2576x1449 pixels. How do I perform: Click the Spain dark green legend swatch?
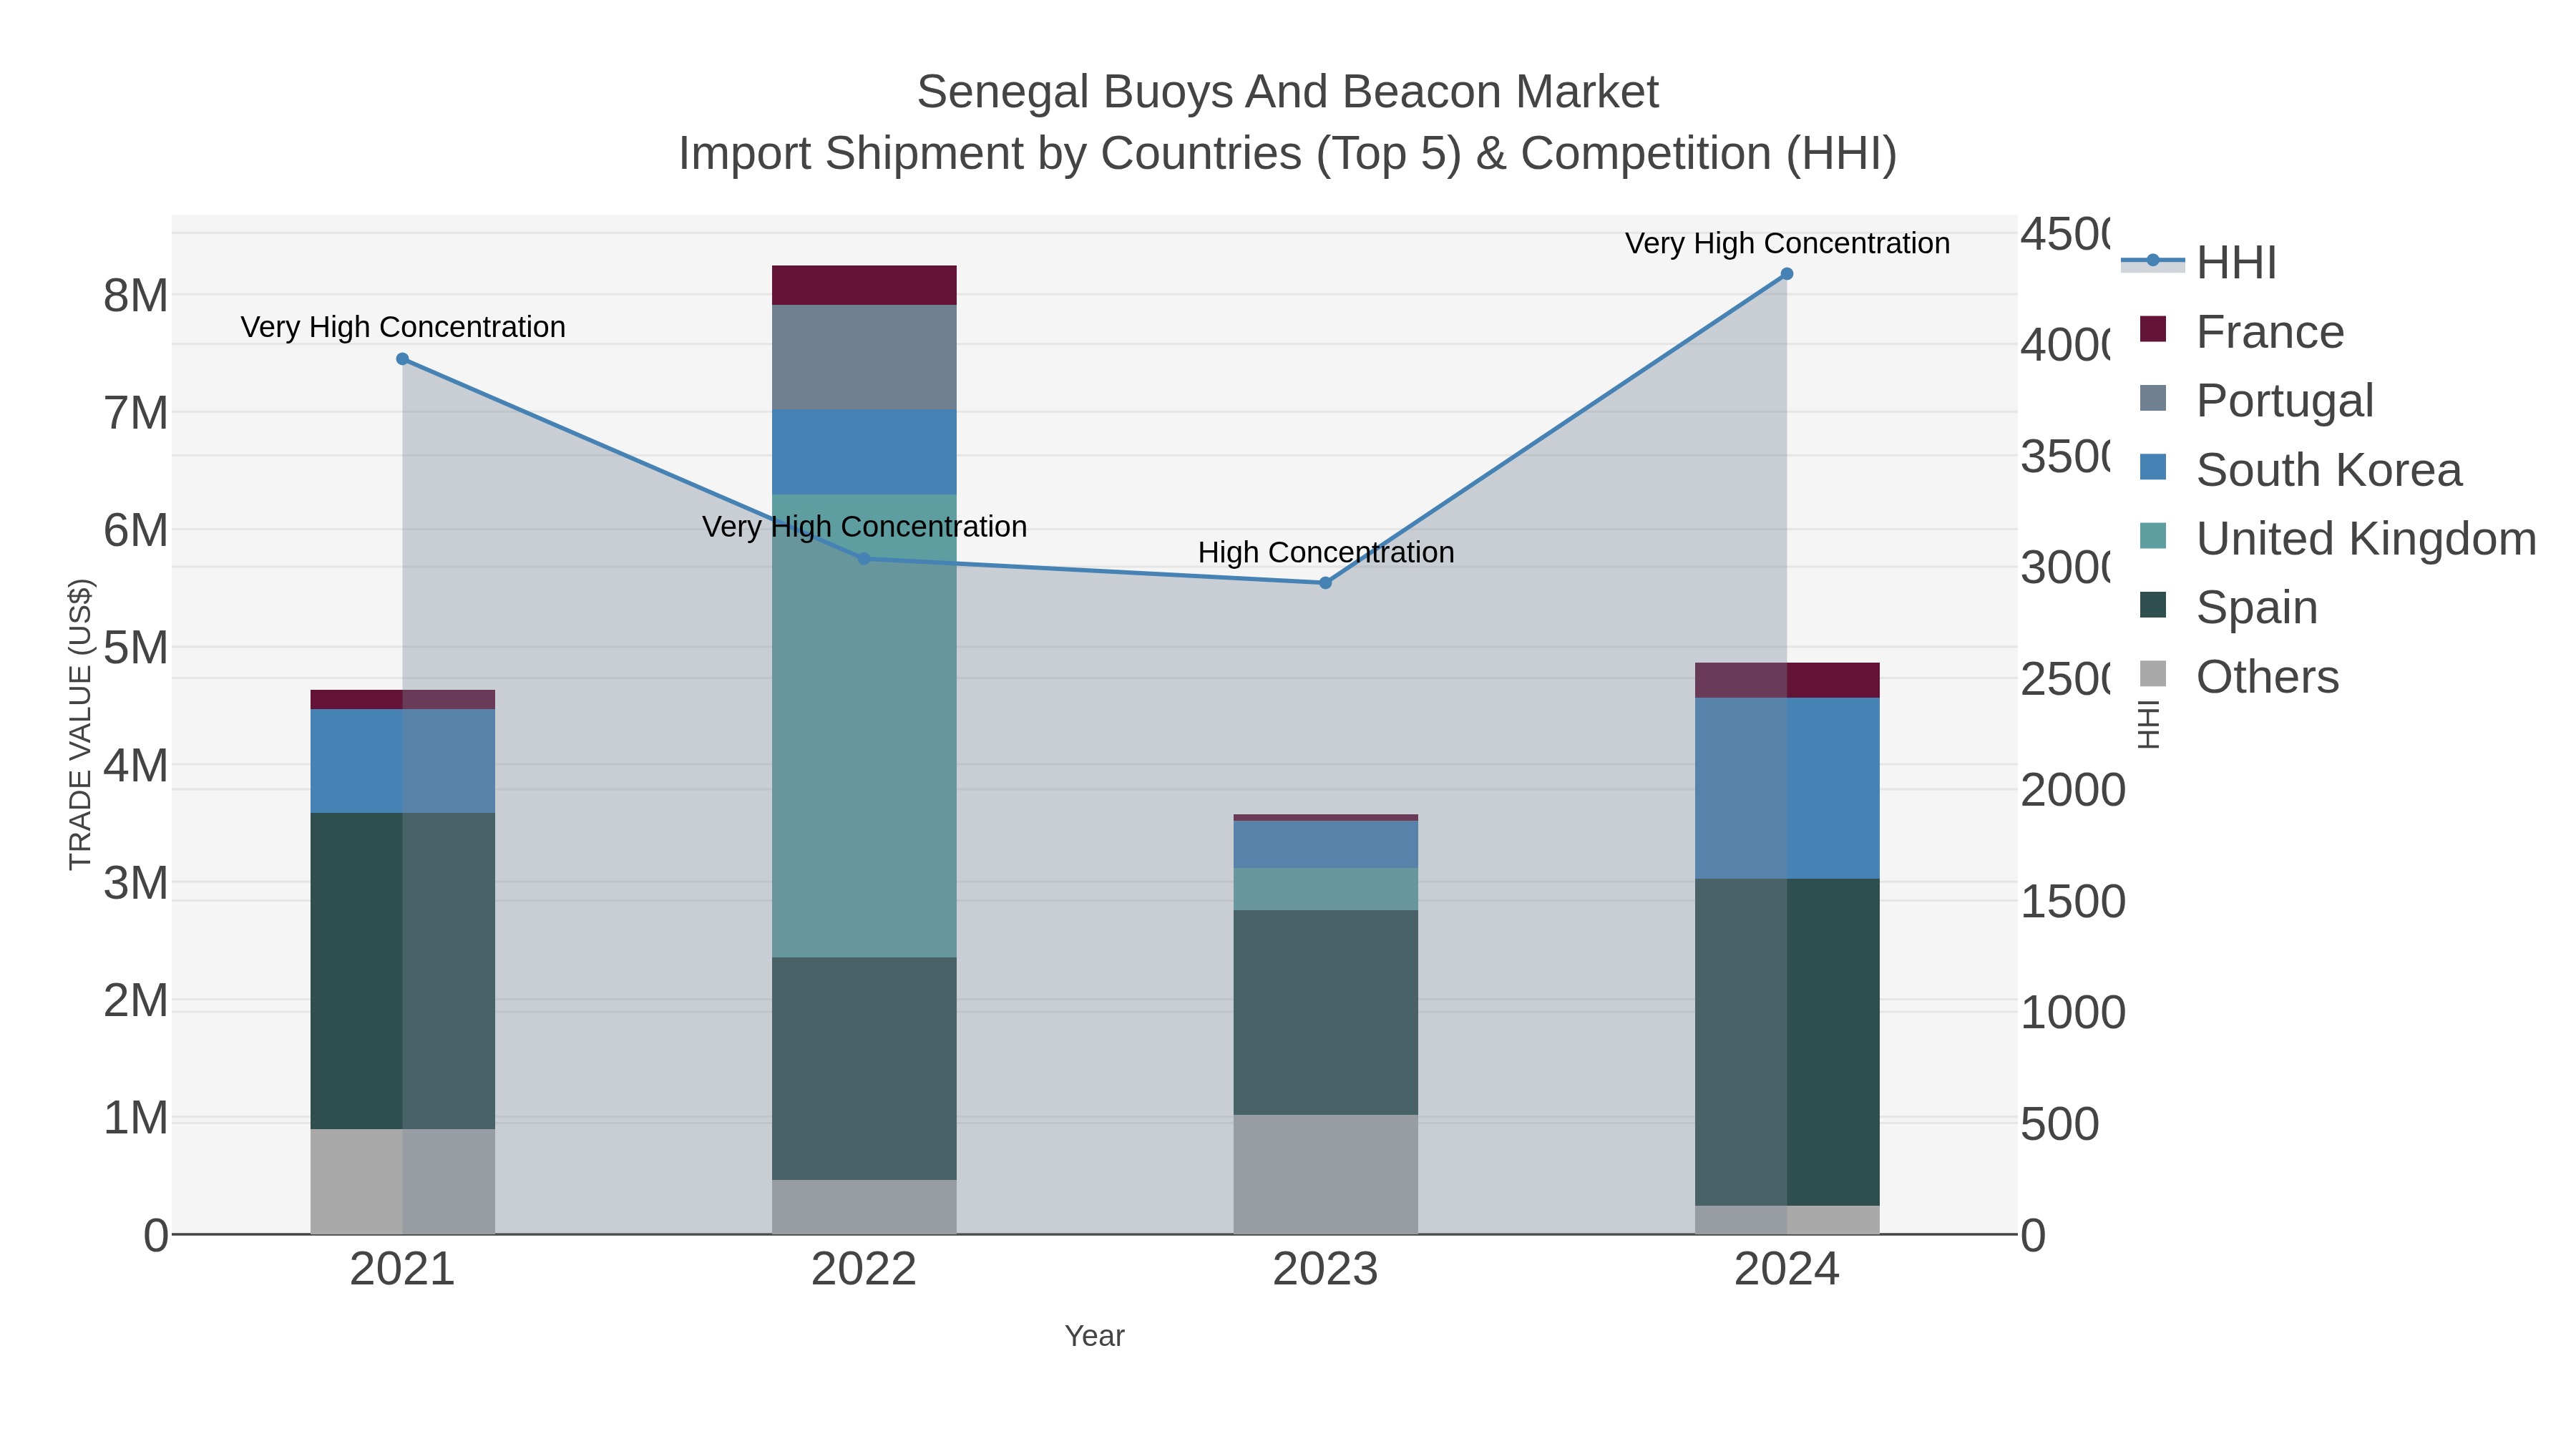2153,605
